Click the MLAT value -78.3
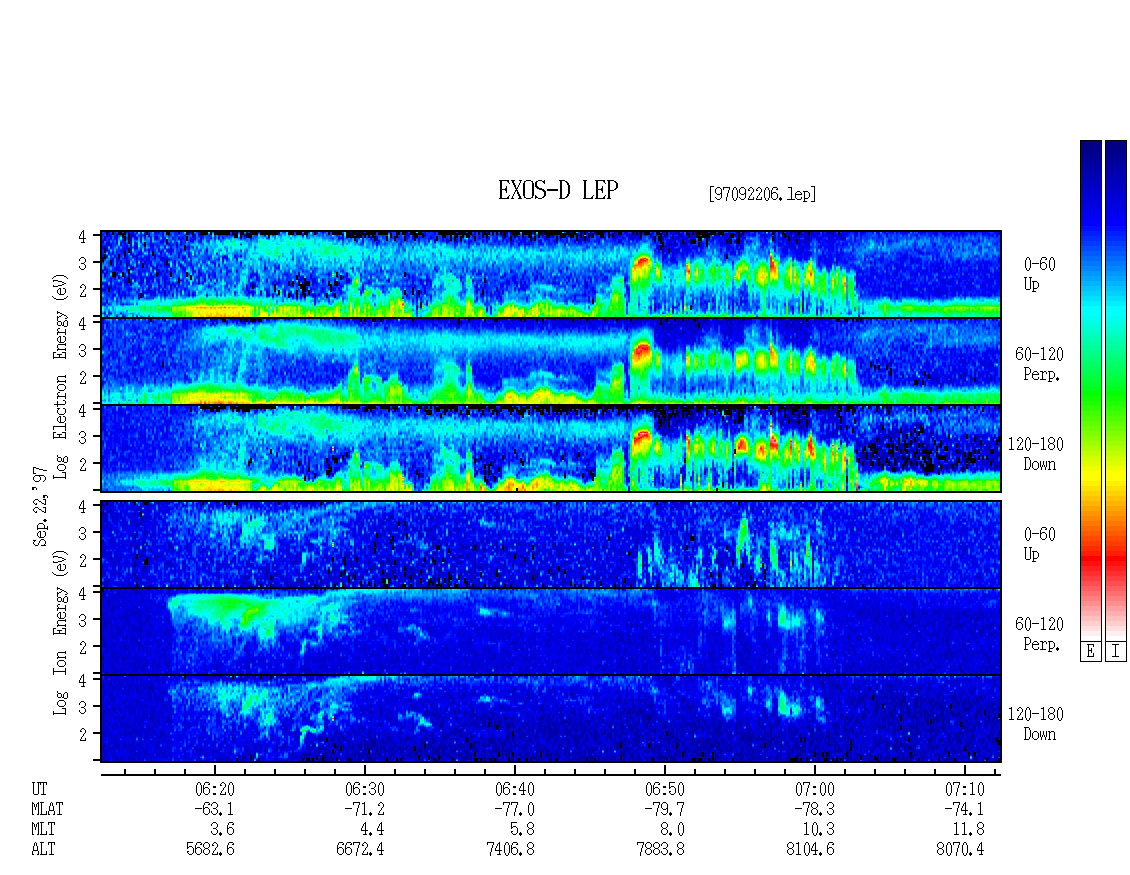The image size is (1130, 875). 814,809
